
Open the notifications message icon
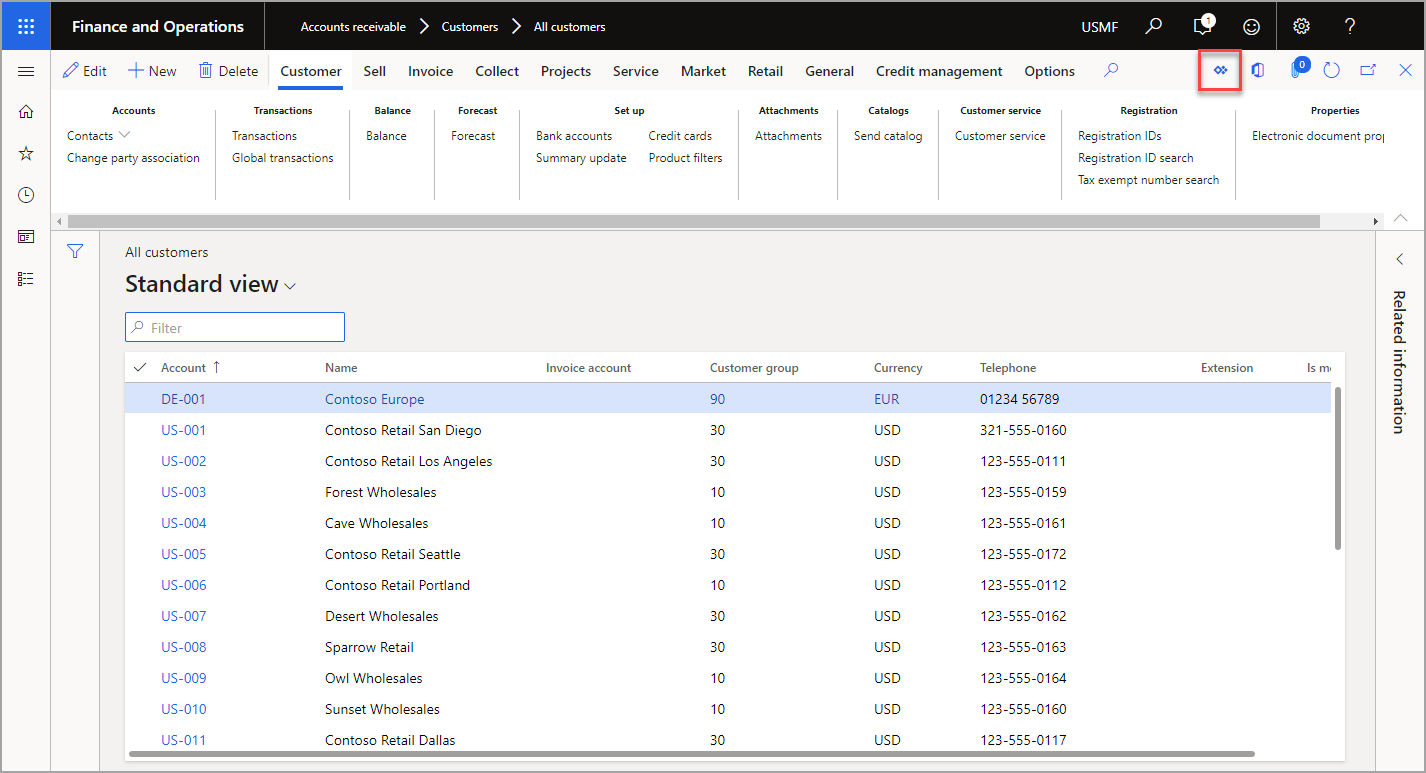point(1203,26)
